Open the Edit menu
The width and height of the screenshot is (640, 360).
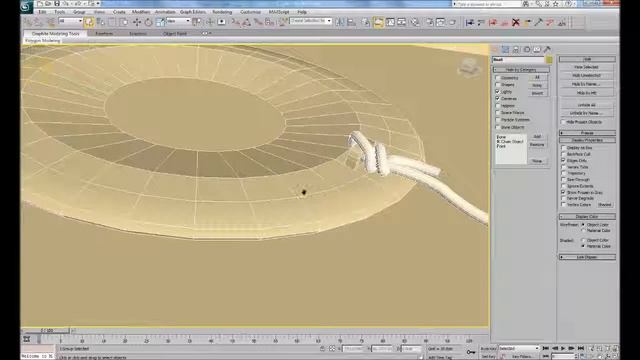click(42, 12)
